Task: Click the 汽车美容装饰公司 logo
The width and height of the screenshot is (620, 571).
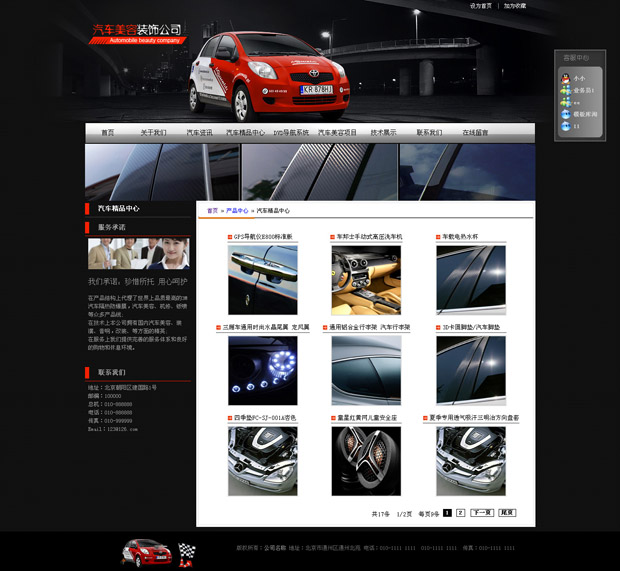Action: point(137,34)
